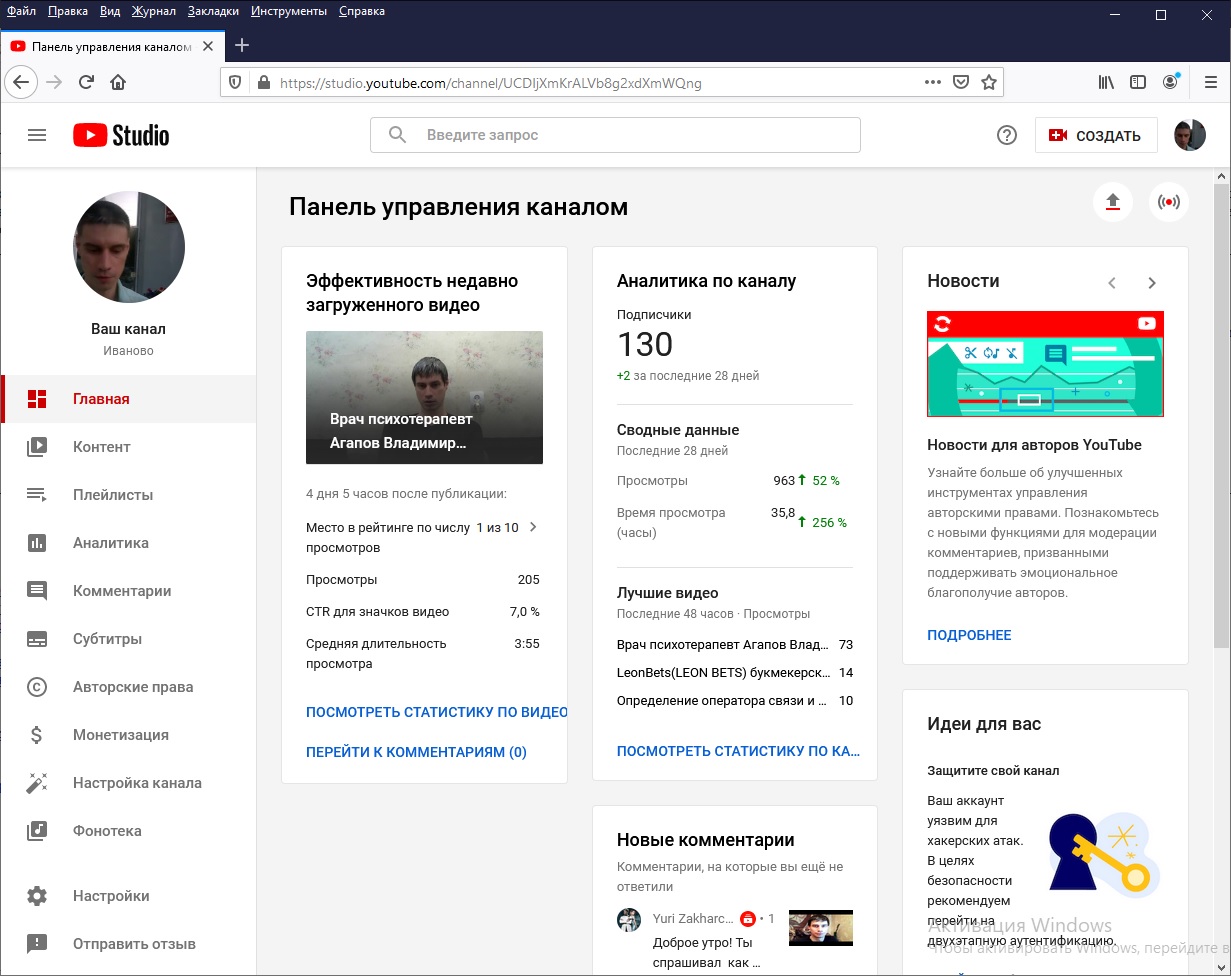Open the account avatar menu
Image resolution: width=1231 pixels, height=976 pixels.
coord(1190,135)
